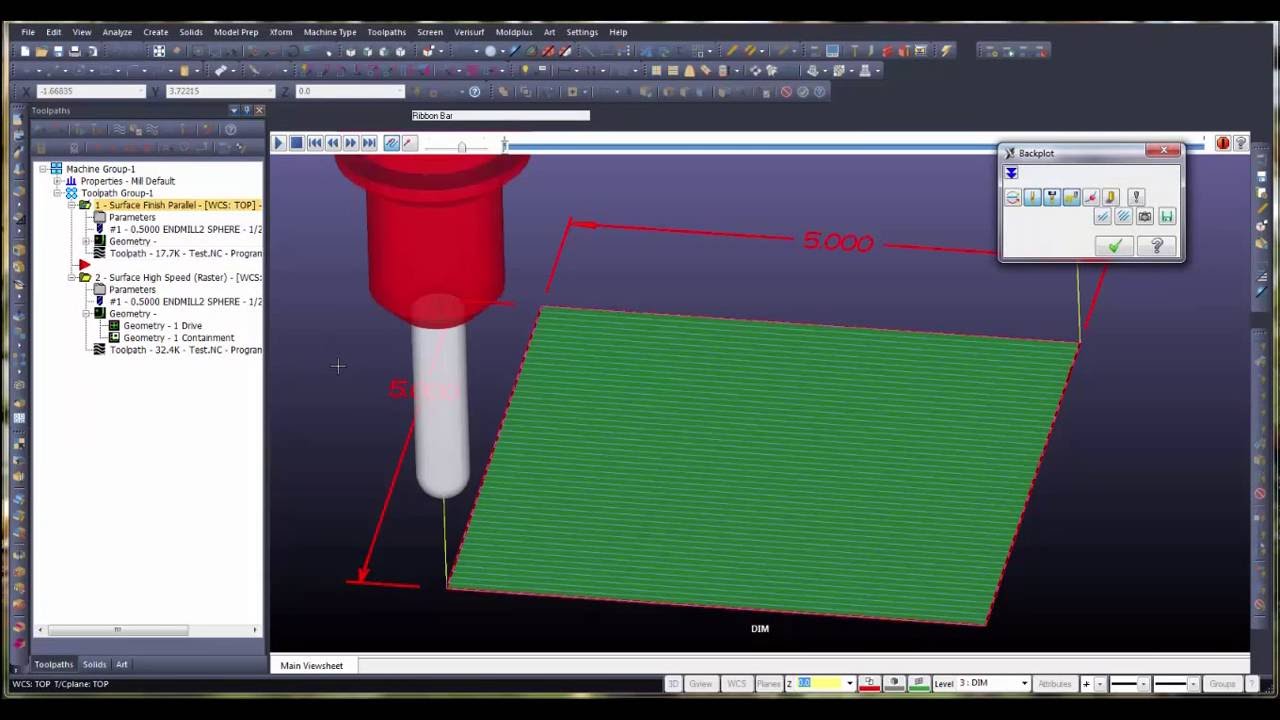
Task: Adjust the backplot run speed slider
Action: [462, 147]
